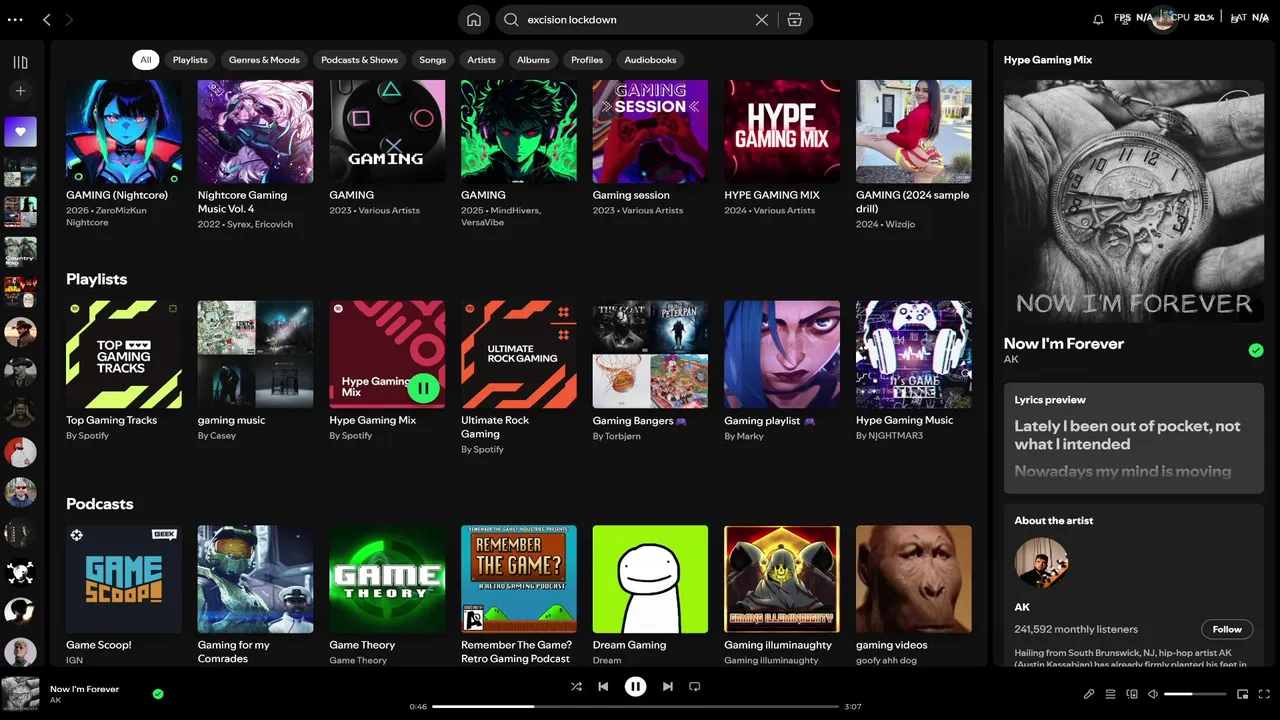Viewport: 1280px width, 720px height.
Task: Open Liked Songs heart tile
Action: click(20, 131)
